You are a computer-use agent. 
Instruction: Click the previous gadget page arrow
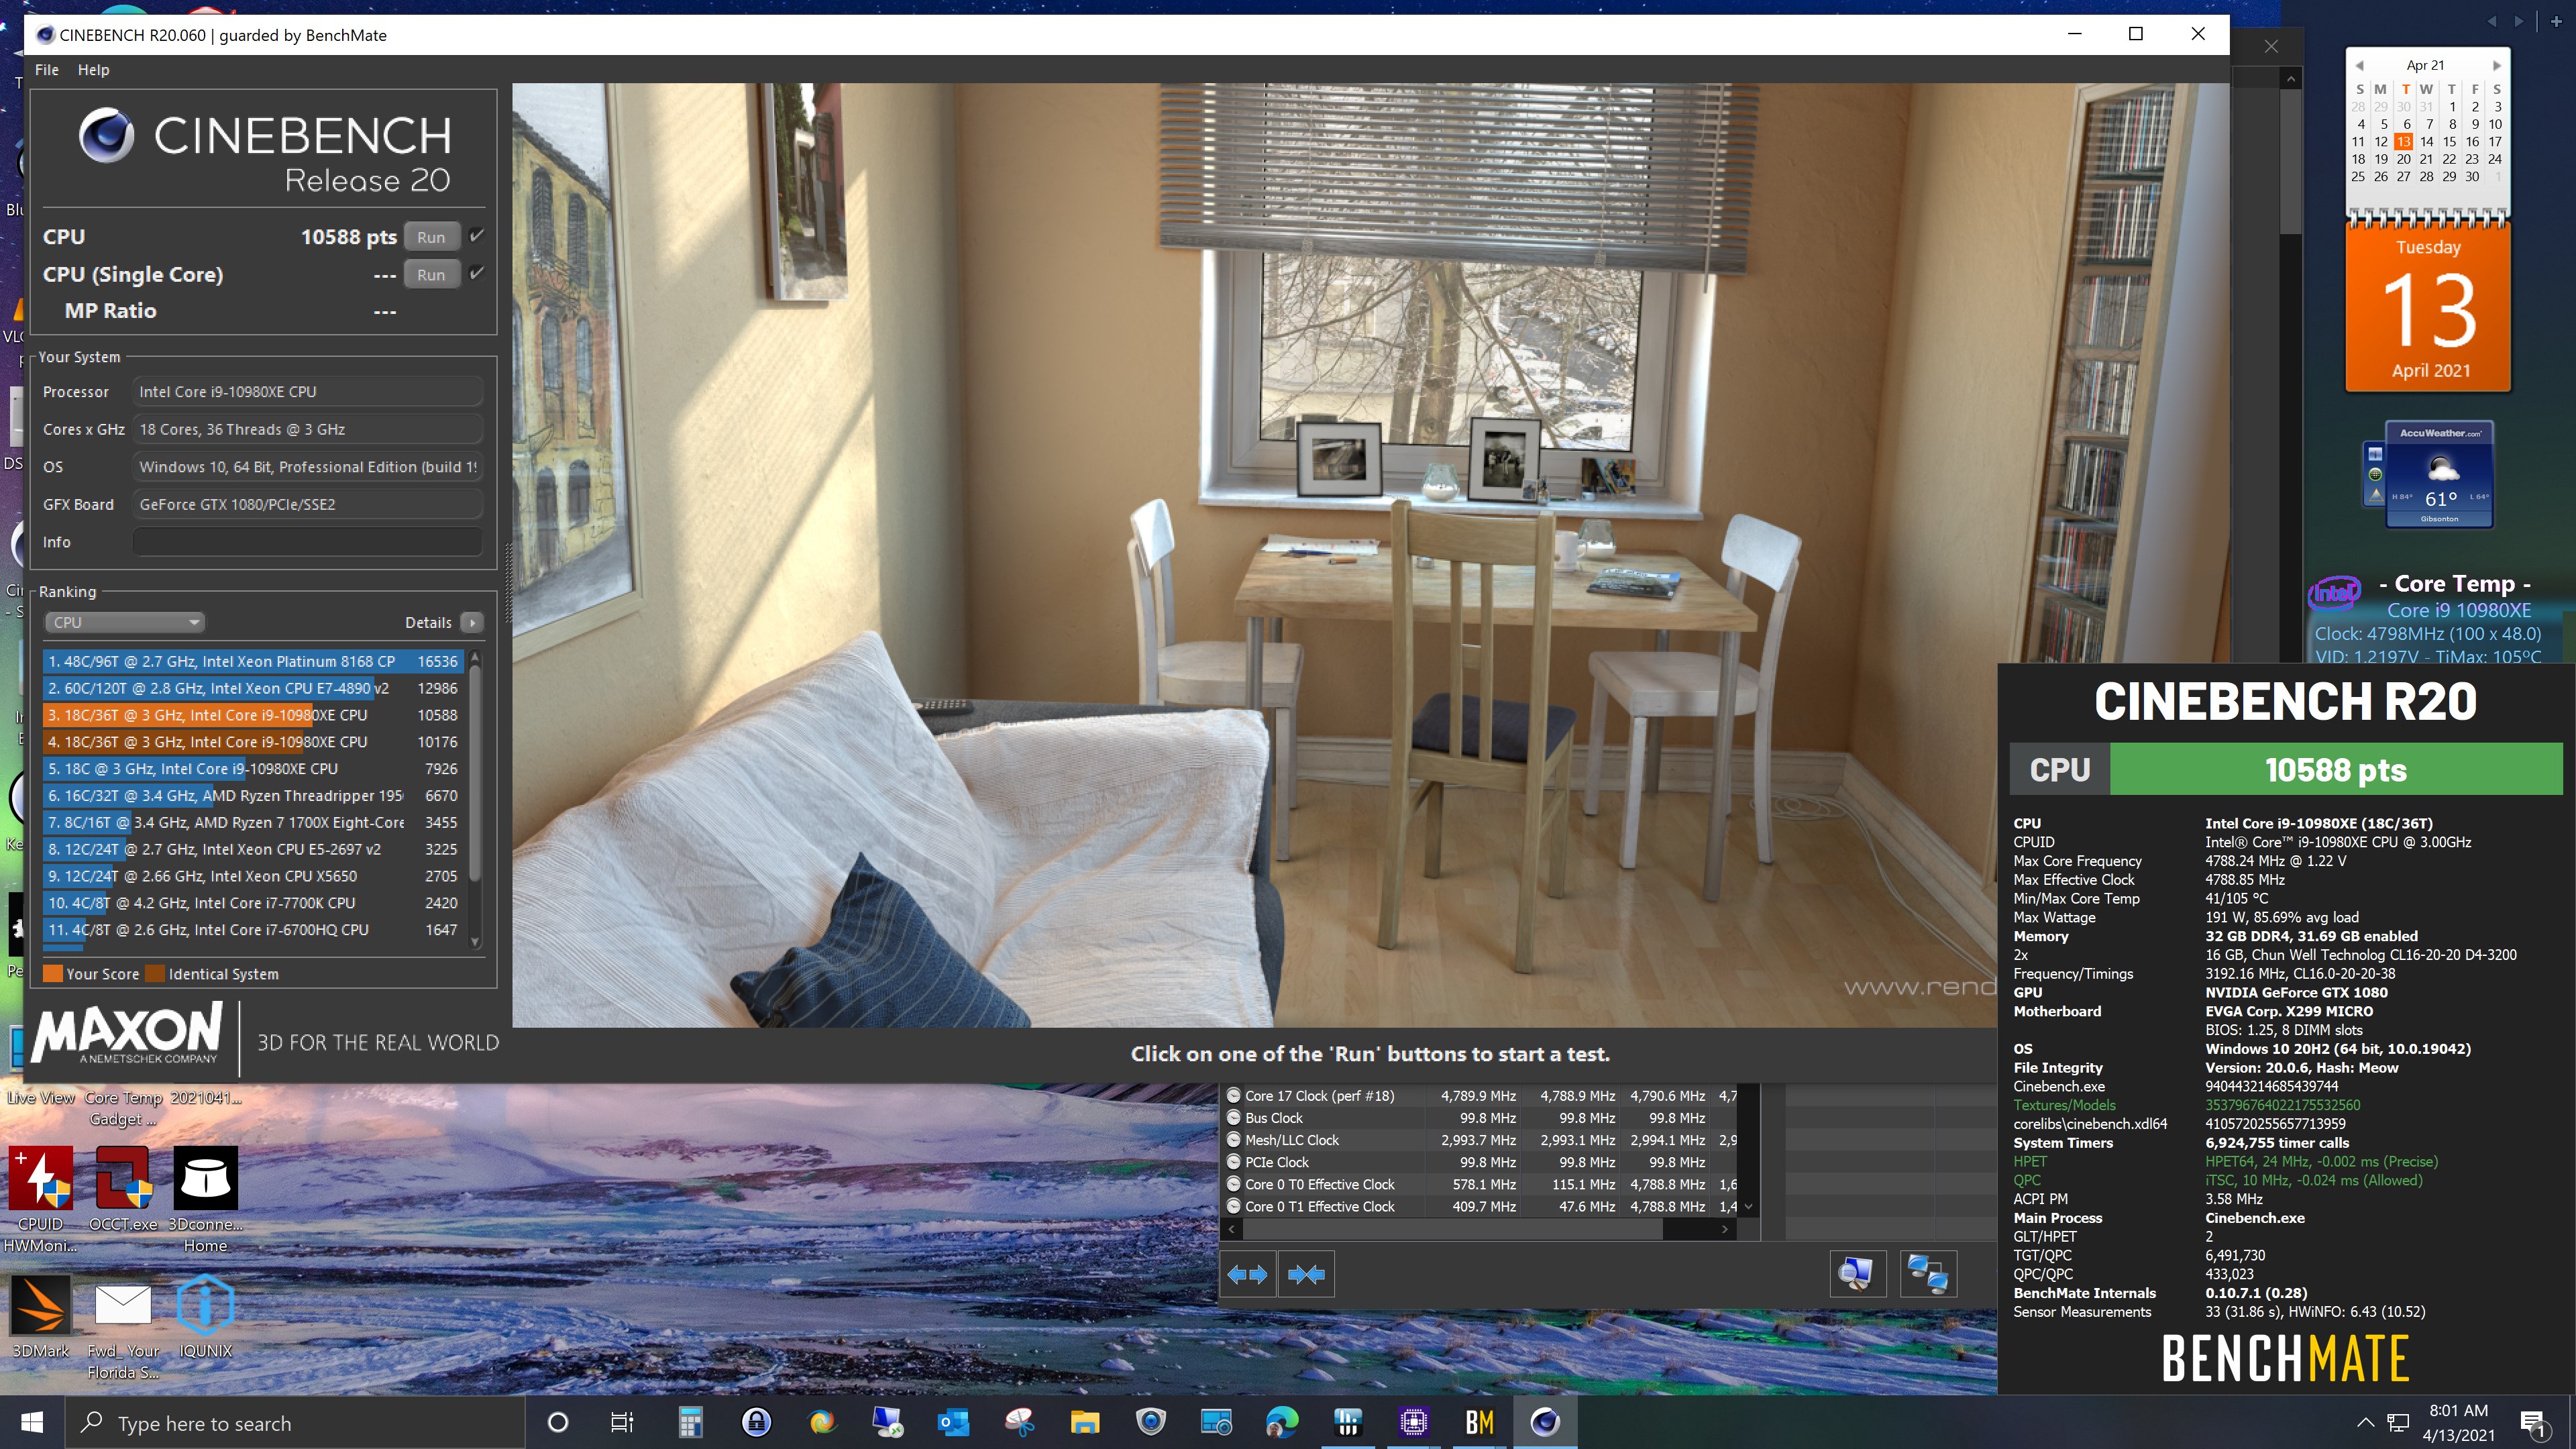[2491, 21]
